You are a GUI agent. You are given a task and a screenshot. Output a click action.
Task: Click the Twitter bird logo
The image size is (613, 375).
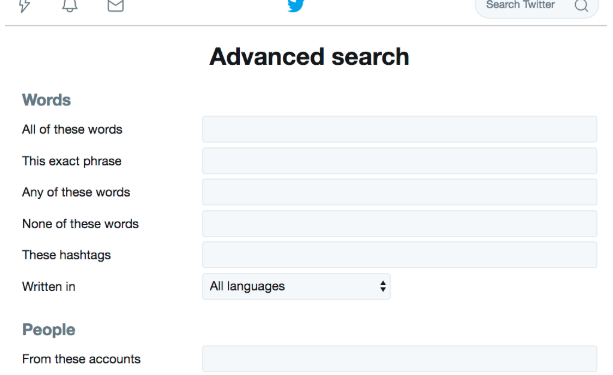[296, 5]
